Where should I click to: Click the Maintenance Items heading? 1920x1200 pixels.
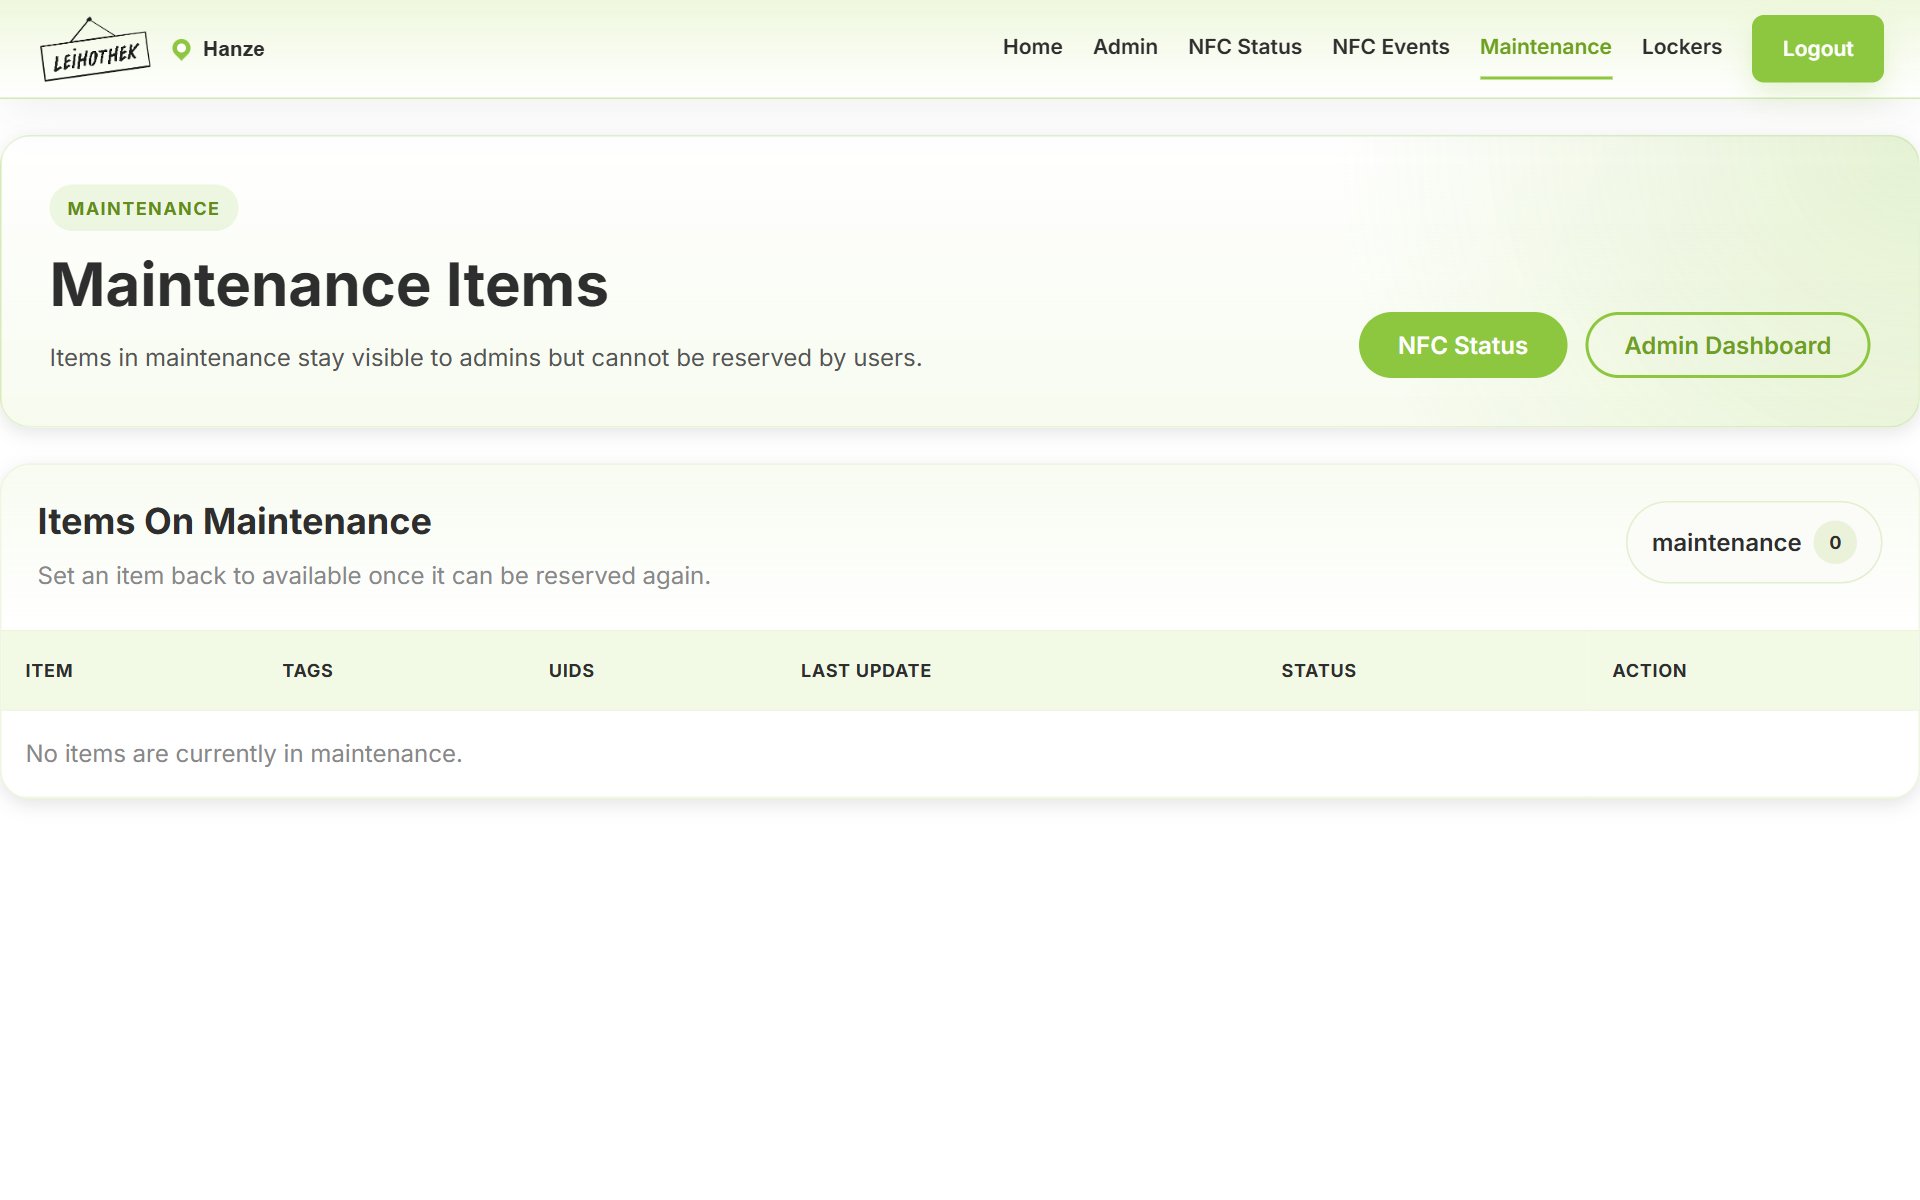(x=329, y=285)
